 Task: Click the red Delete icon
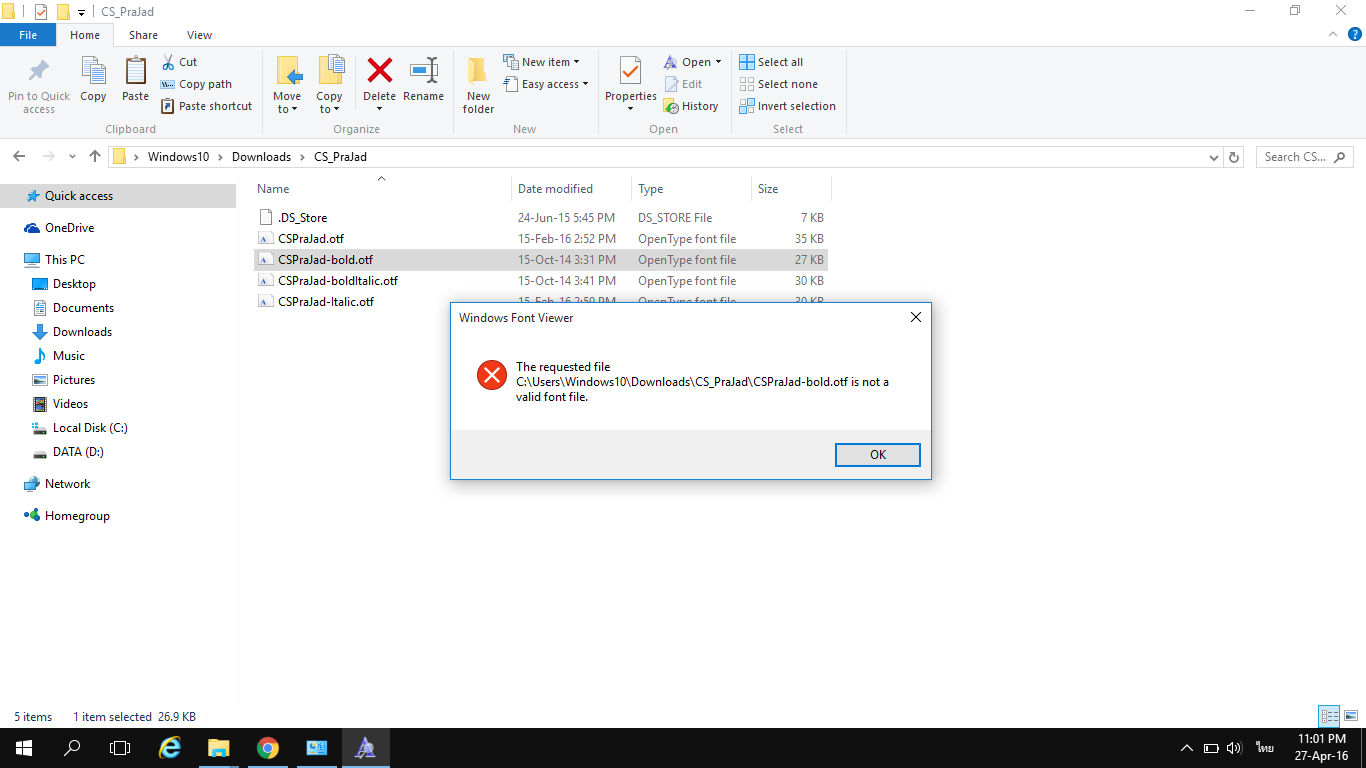(379, 70)
